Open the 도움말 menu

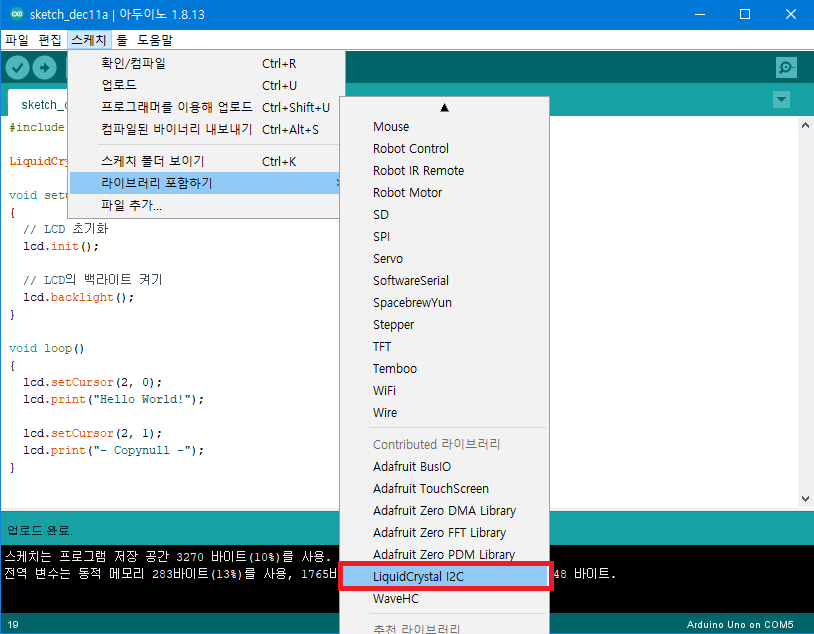(155, 40)
